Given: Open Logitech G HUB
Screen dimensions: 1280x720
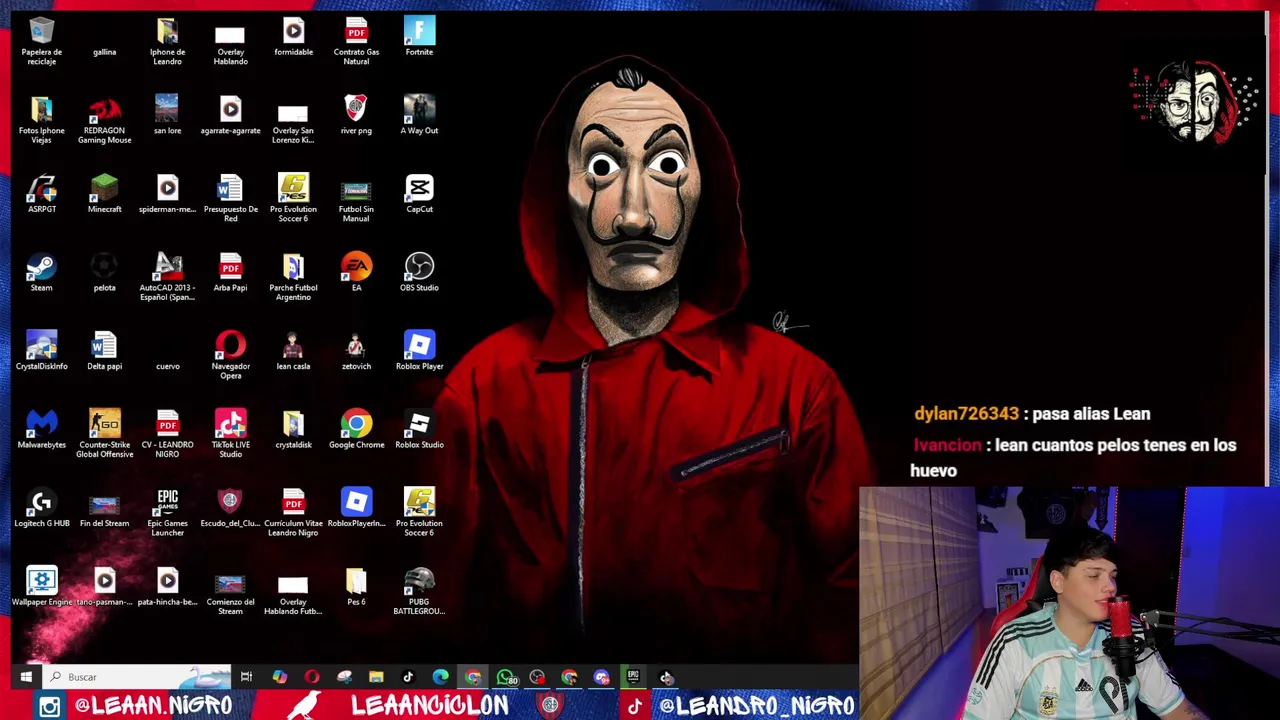Looking at the screenshot, I should click(x=41, y=506).
